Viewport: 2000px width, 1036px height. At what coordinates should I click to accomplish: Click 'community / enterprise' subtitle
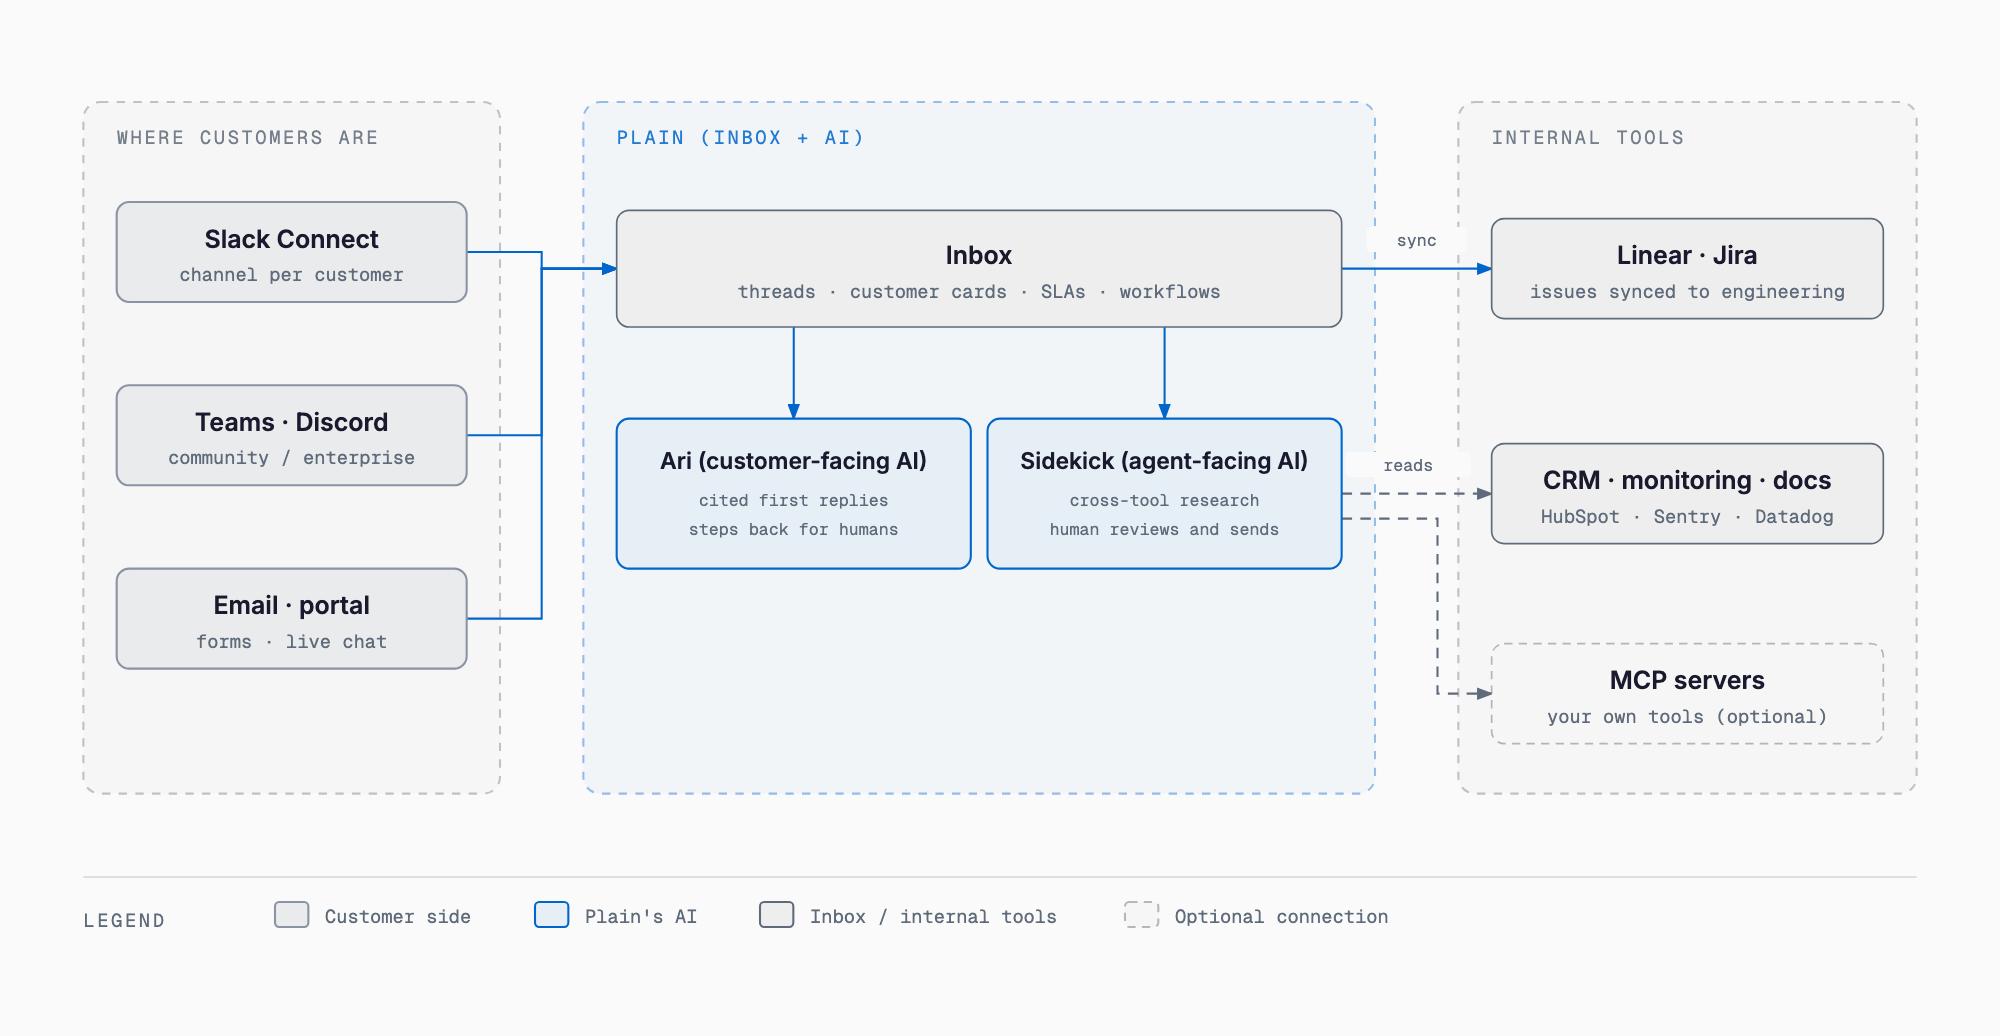click(x=292, y=458)
